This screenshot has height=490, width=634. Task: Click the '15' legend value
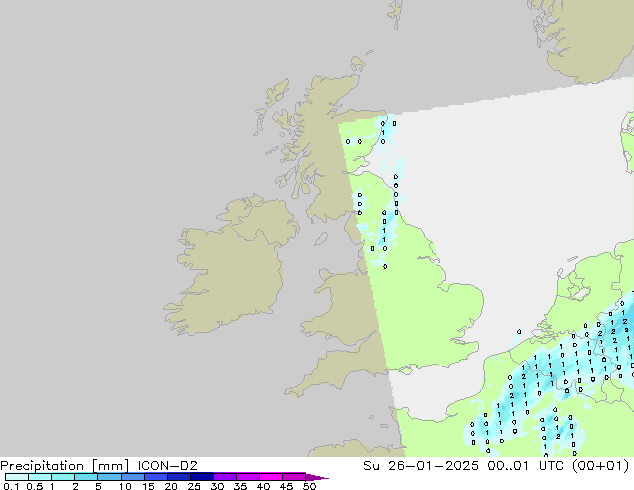pyautogui.click(x=148, y=486)
